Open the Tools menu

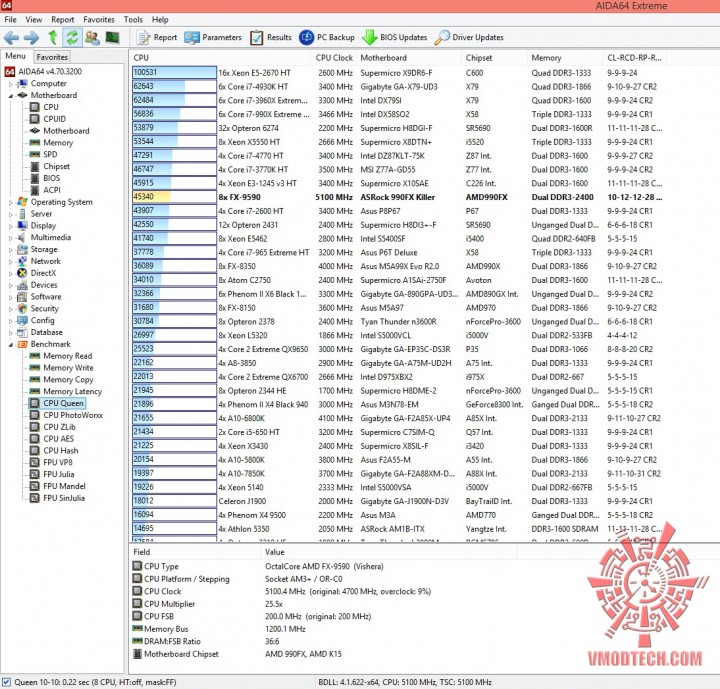coord(133,20)
